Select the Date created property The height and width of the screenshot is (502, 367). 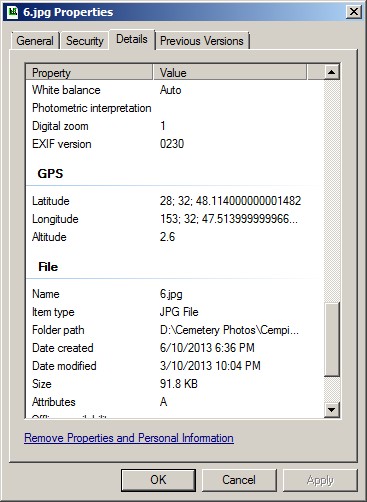[63, 348]
